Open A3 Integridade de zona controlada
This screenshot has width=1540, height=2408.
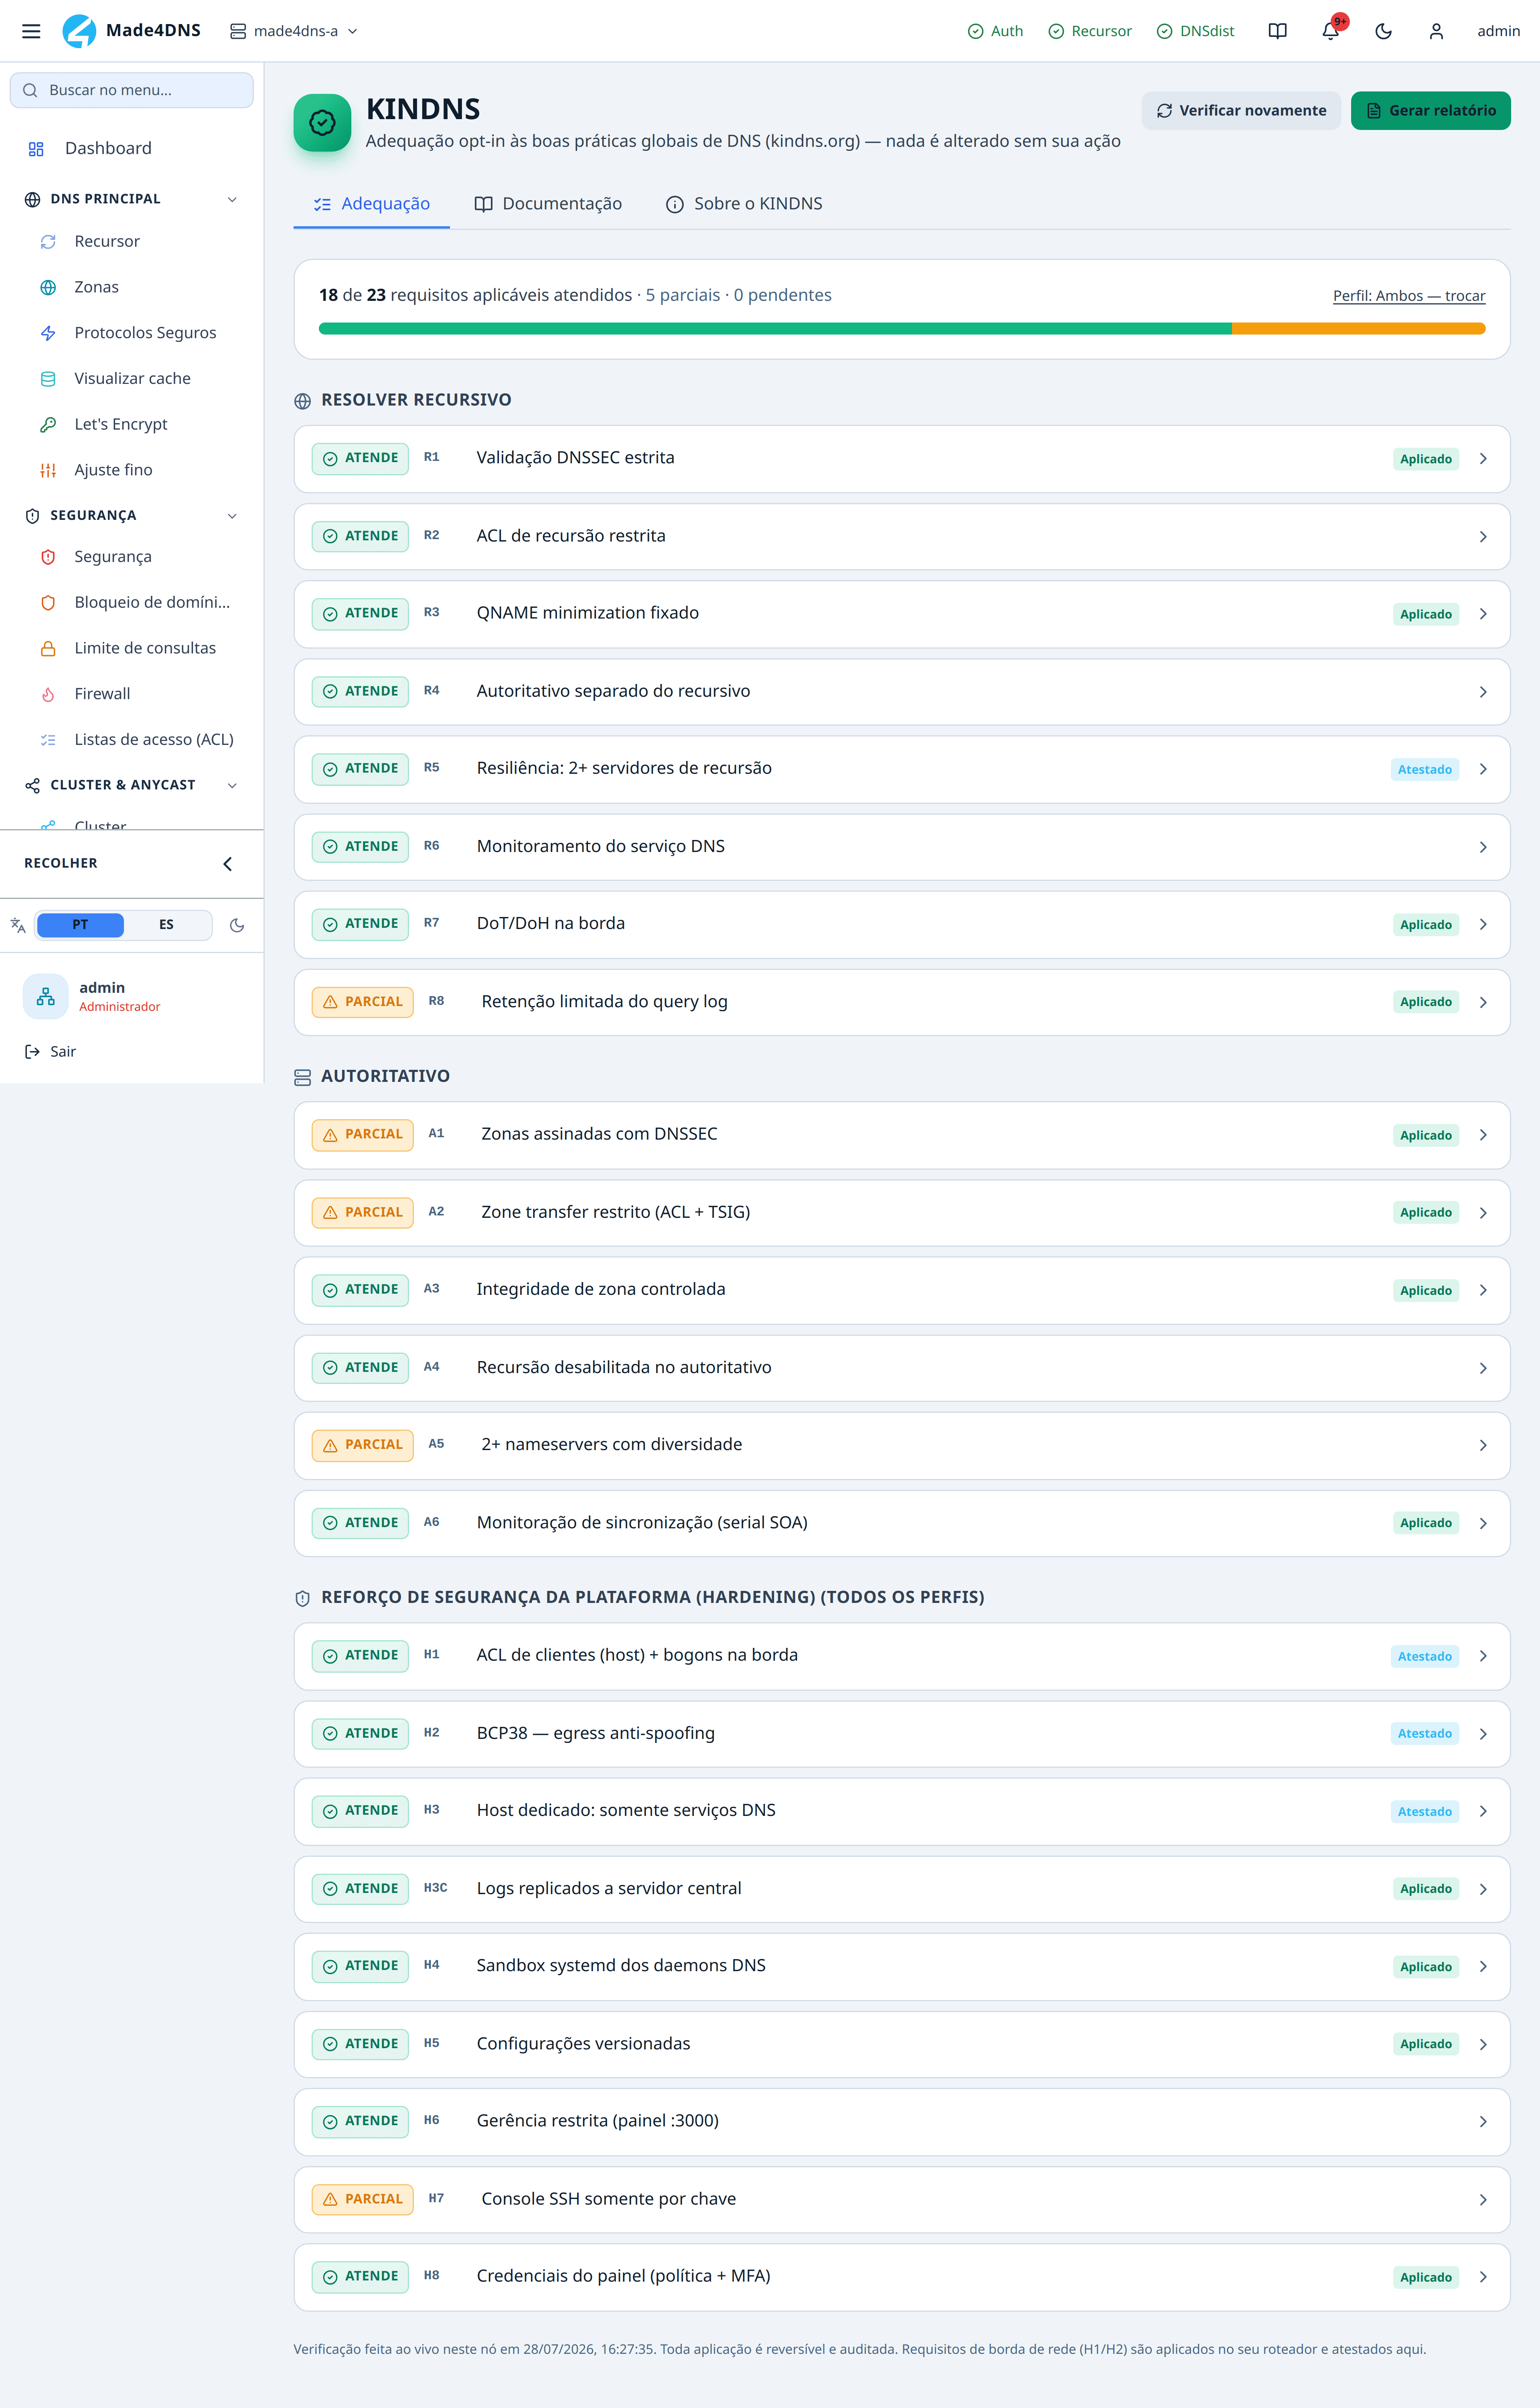click(x=902, y=1291)
